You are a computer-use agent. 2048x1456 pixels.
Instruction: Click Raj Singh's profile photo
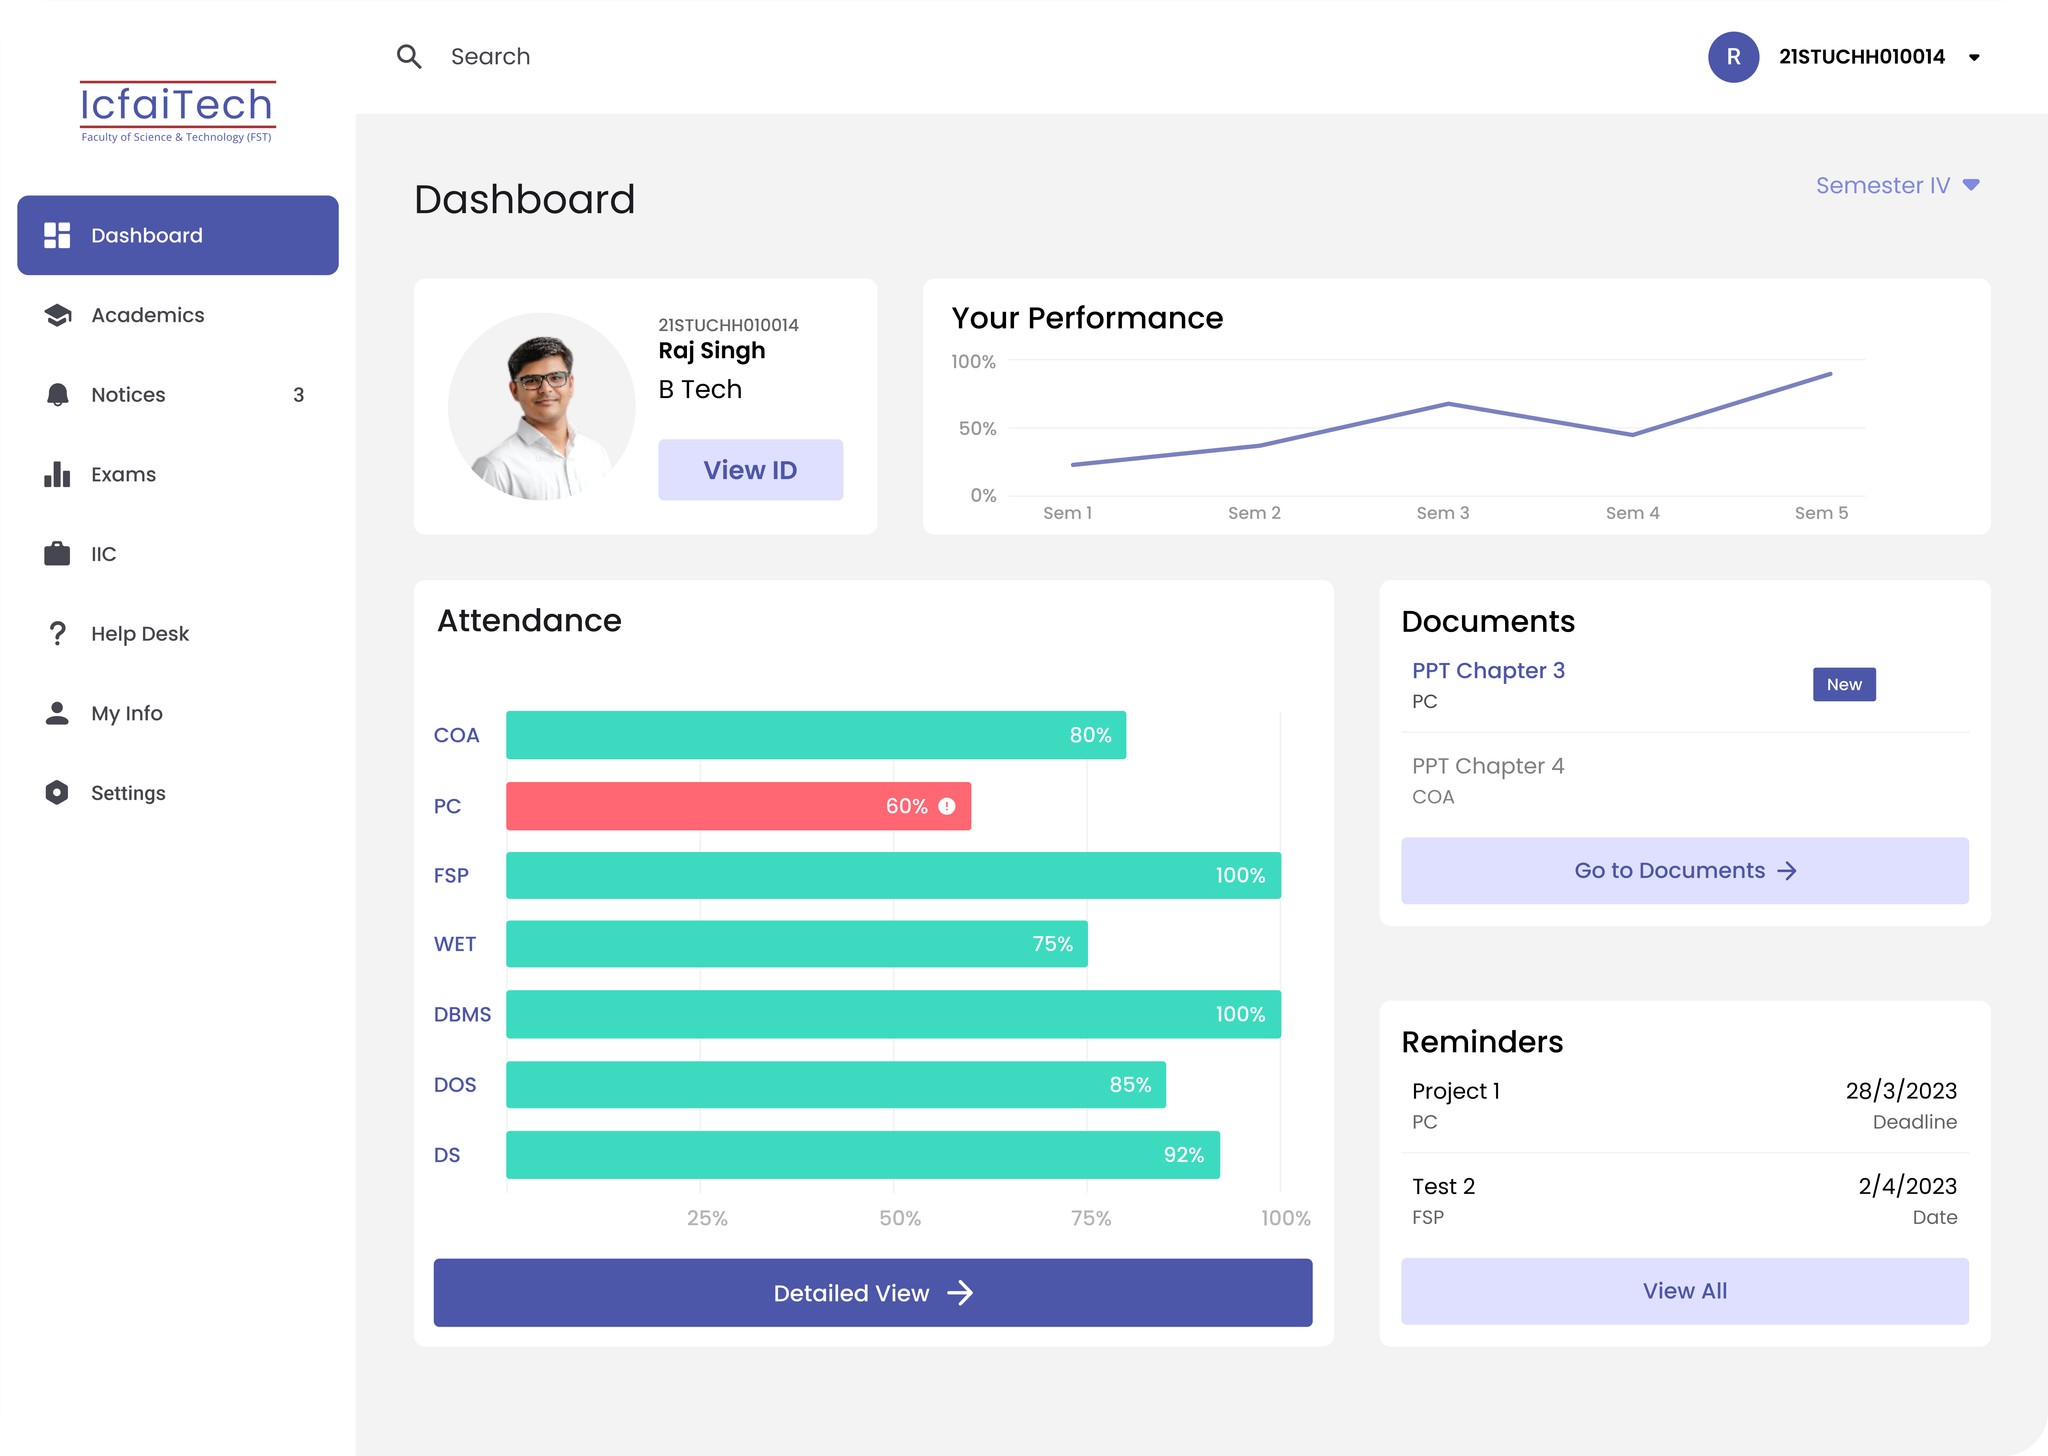click(x=541, y=407)
